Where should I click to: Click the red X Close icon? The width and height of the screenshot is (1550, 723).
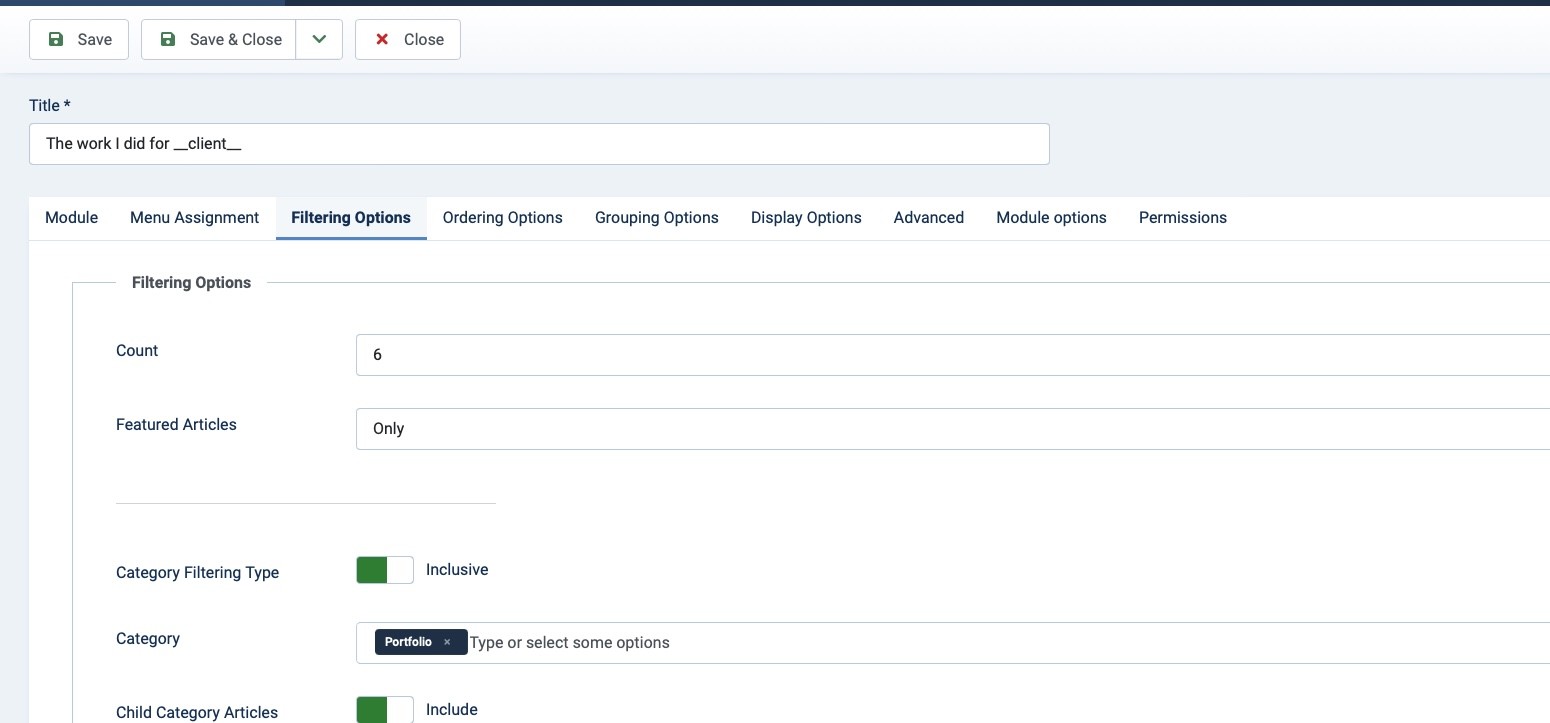[x=382, y=40]
